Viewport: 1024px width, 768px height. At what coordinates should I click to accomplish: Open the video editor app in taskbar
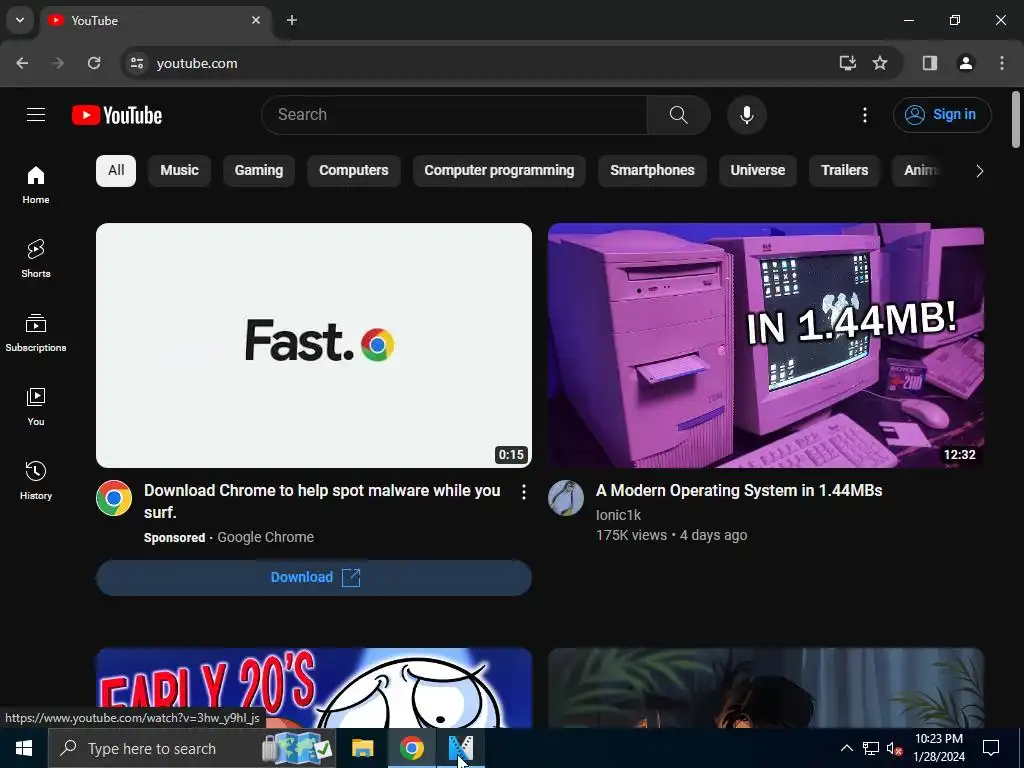coord(460,748)
